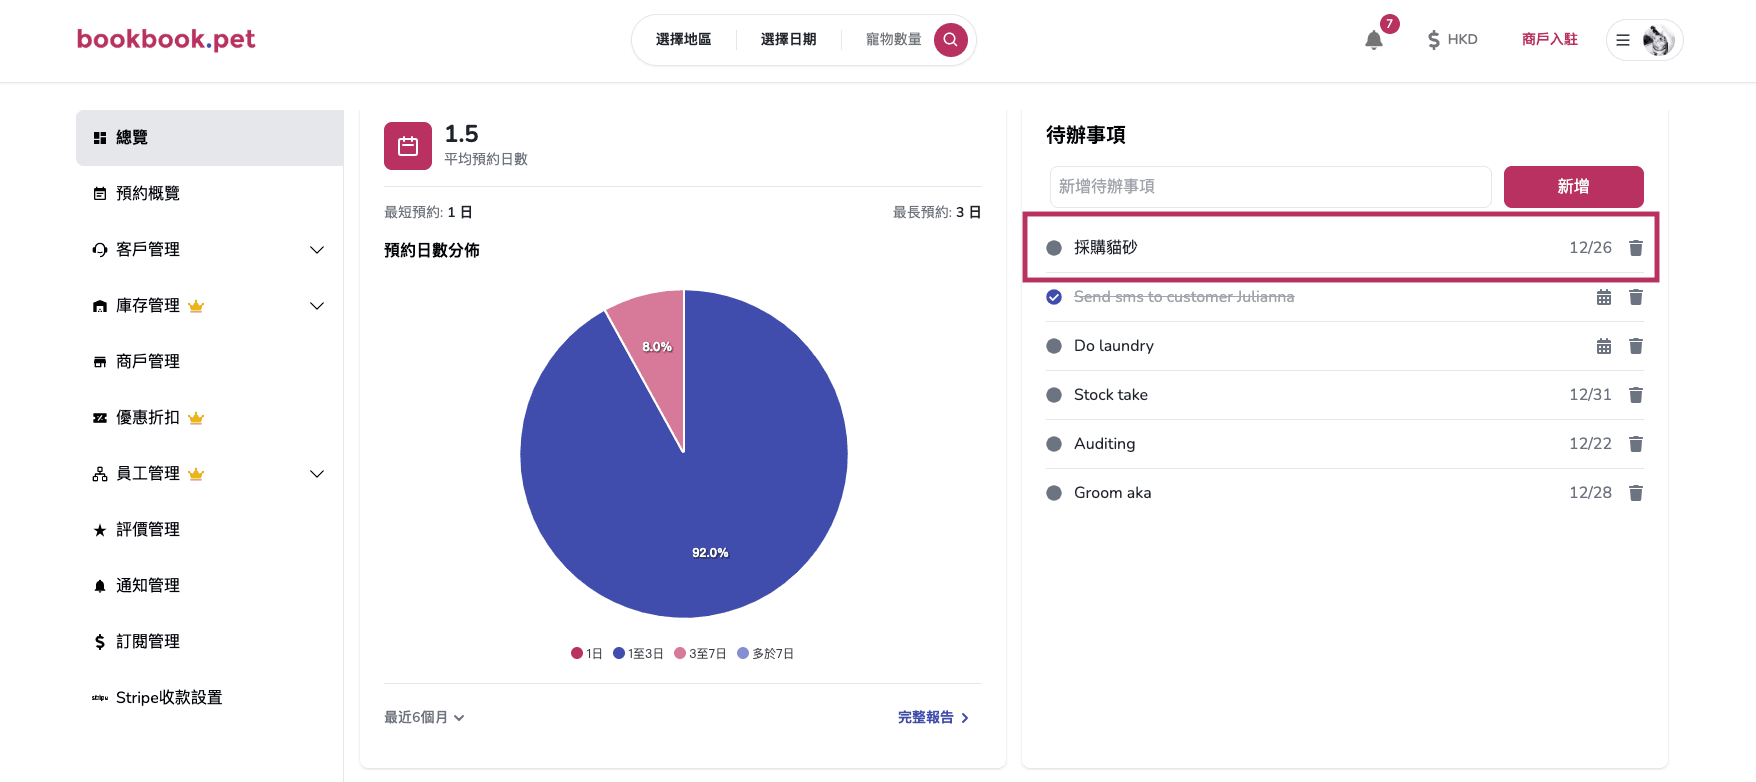Click the crown badge next to 優惠折扣
This screenshot has height=782, width=1756.
point(196,418)
